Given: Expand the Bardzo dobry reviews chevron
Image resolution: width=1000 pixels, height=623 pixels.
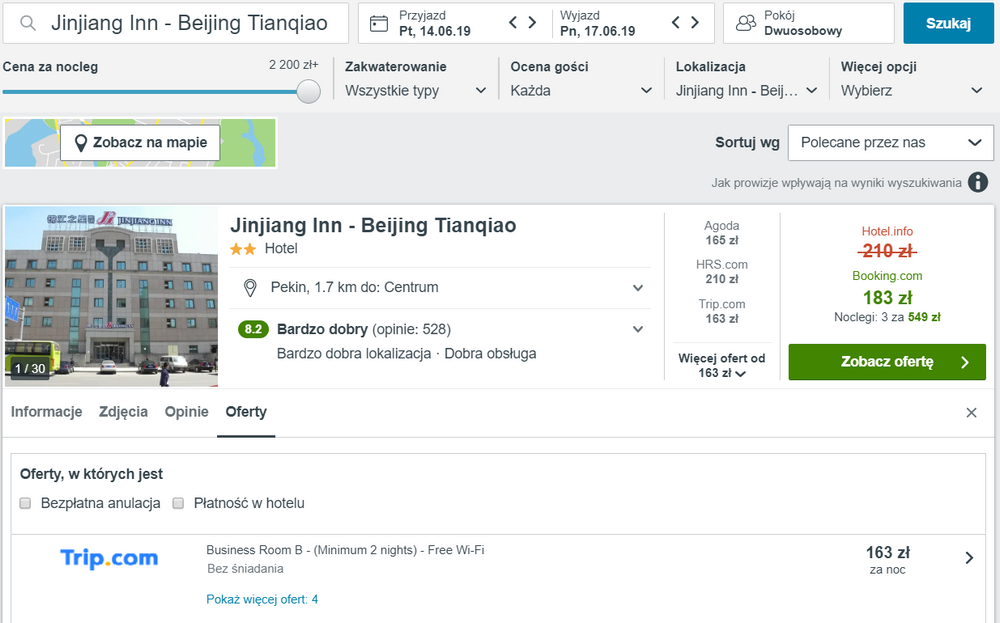Looking at the screenshot, I should point(638,329).
